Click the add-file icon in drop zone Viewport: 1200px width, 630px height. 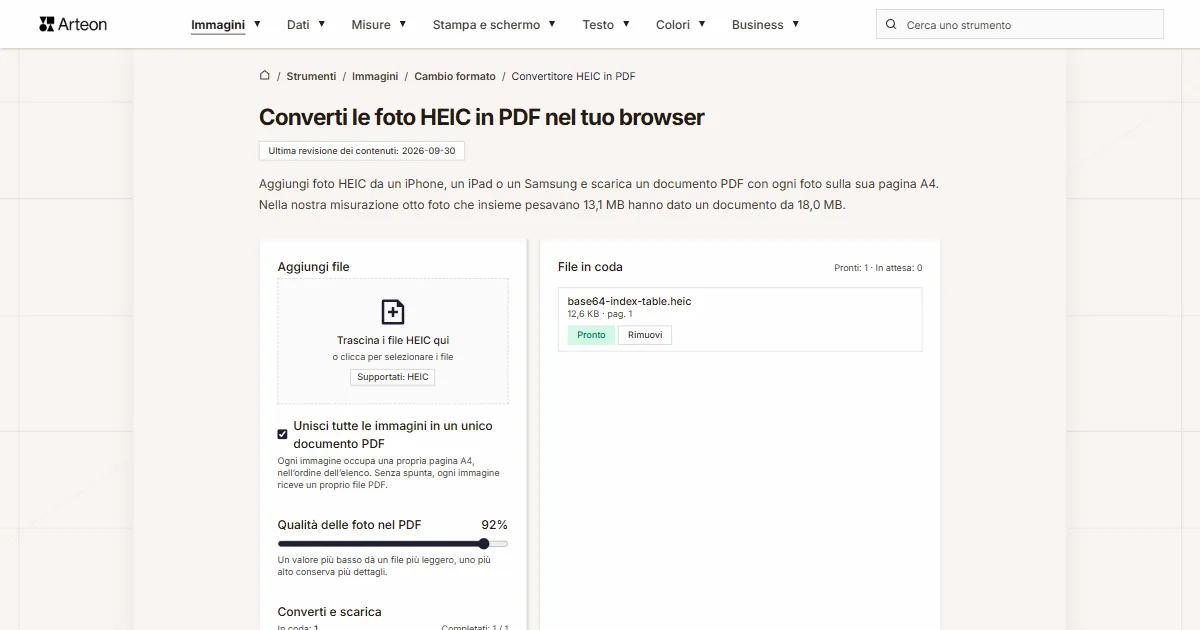pos(393,312)
